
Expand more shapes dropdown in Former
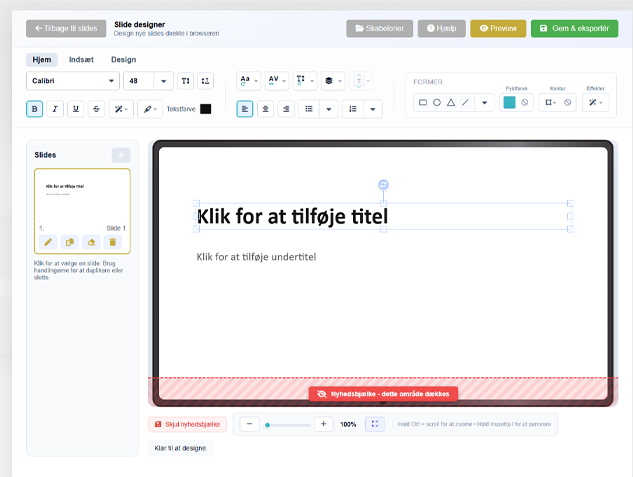click(484, 103)
